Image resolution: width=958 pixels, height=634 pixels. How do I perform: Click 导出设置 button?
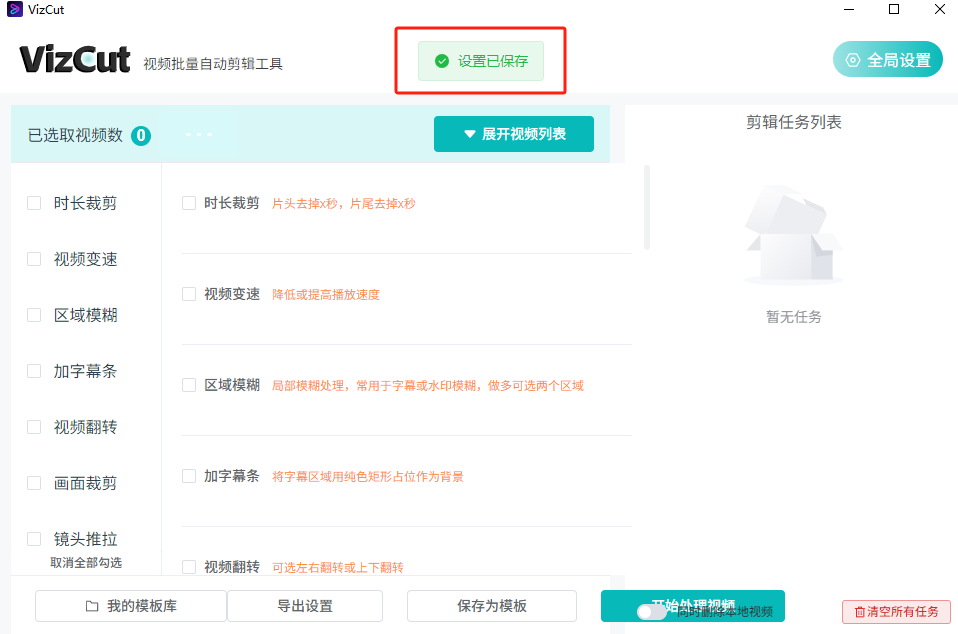click(x=305, y=606)
